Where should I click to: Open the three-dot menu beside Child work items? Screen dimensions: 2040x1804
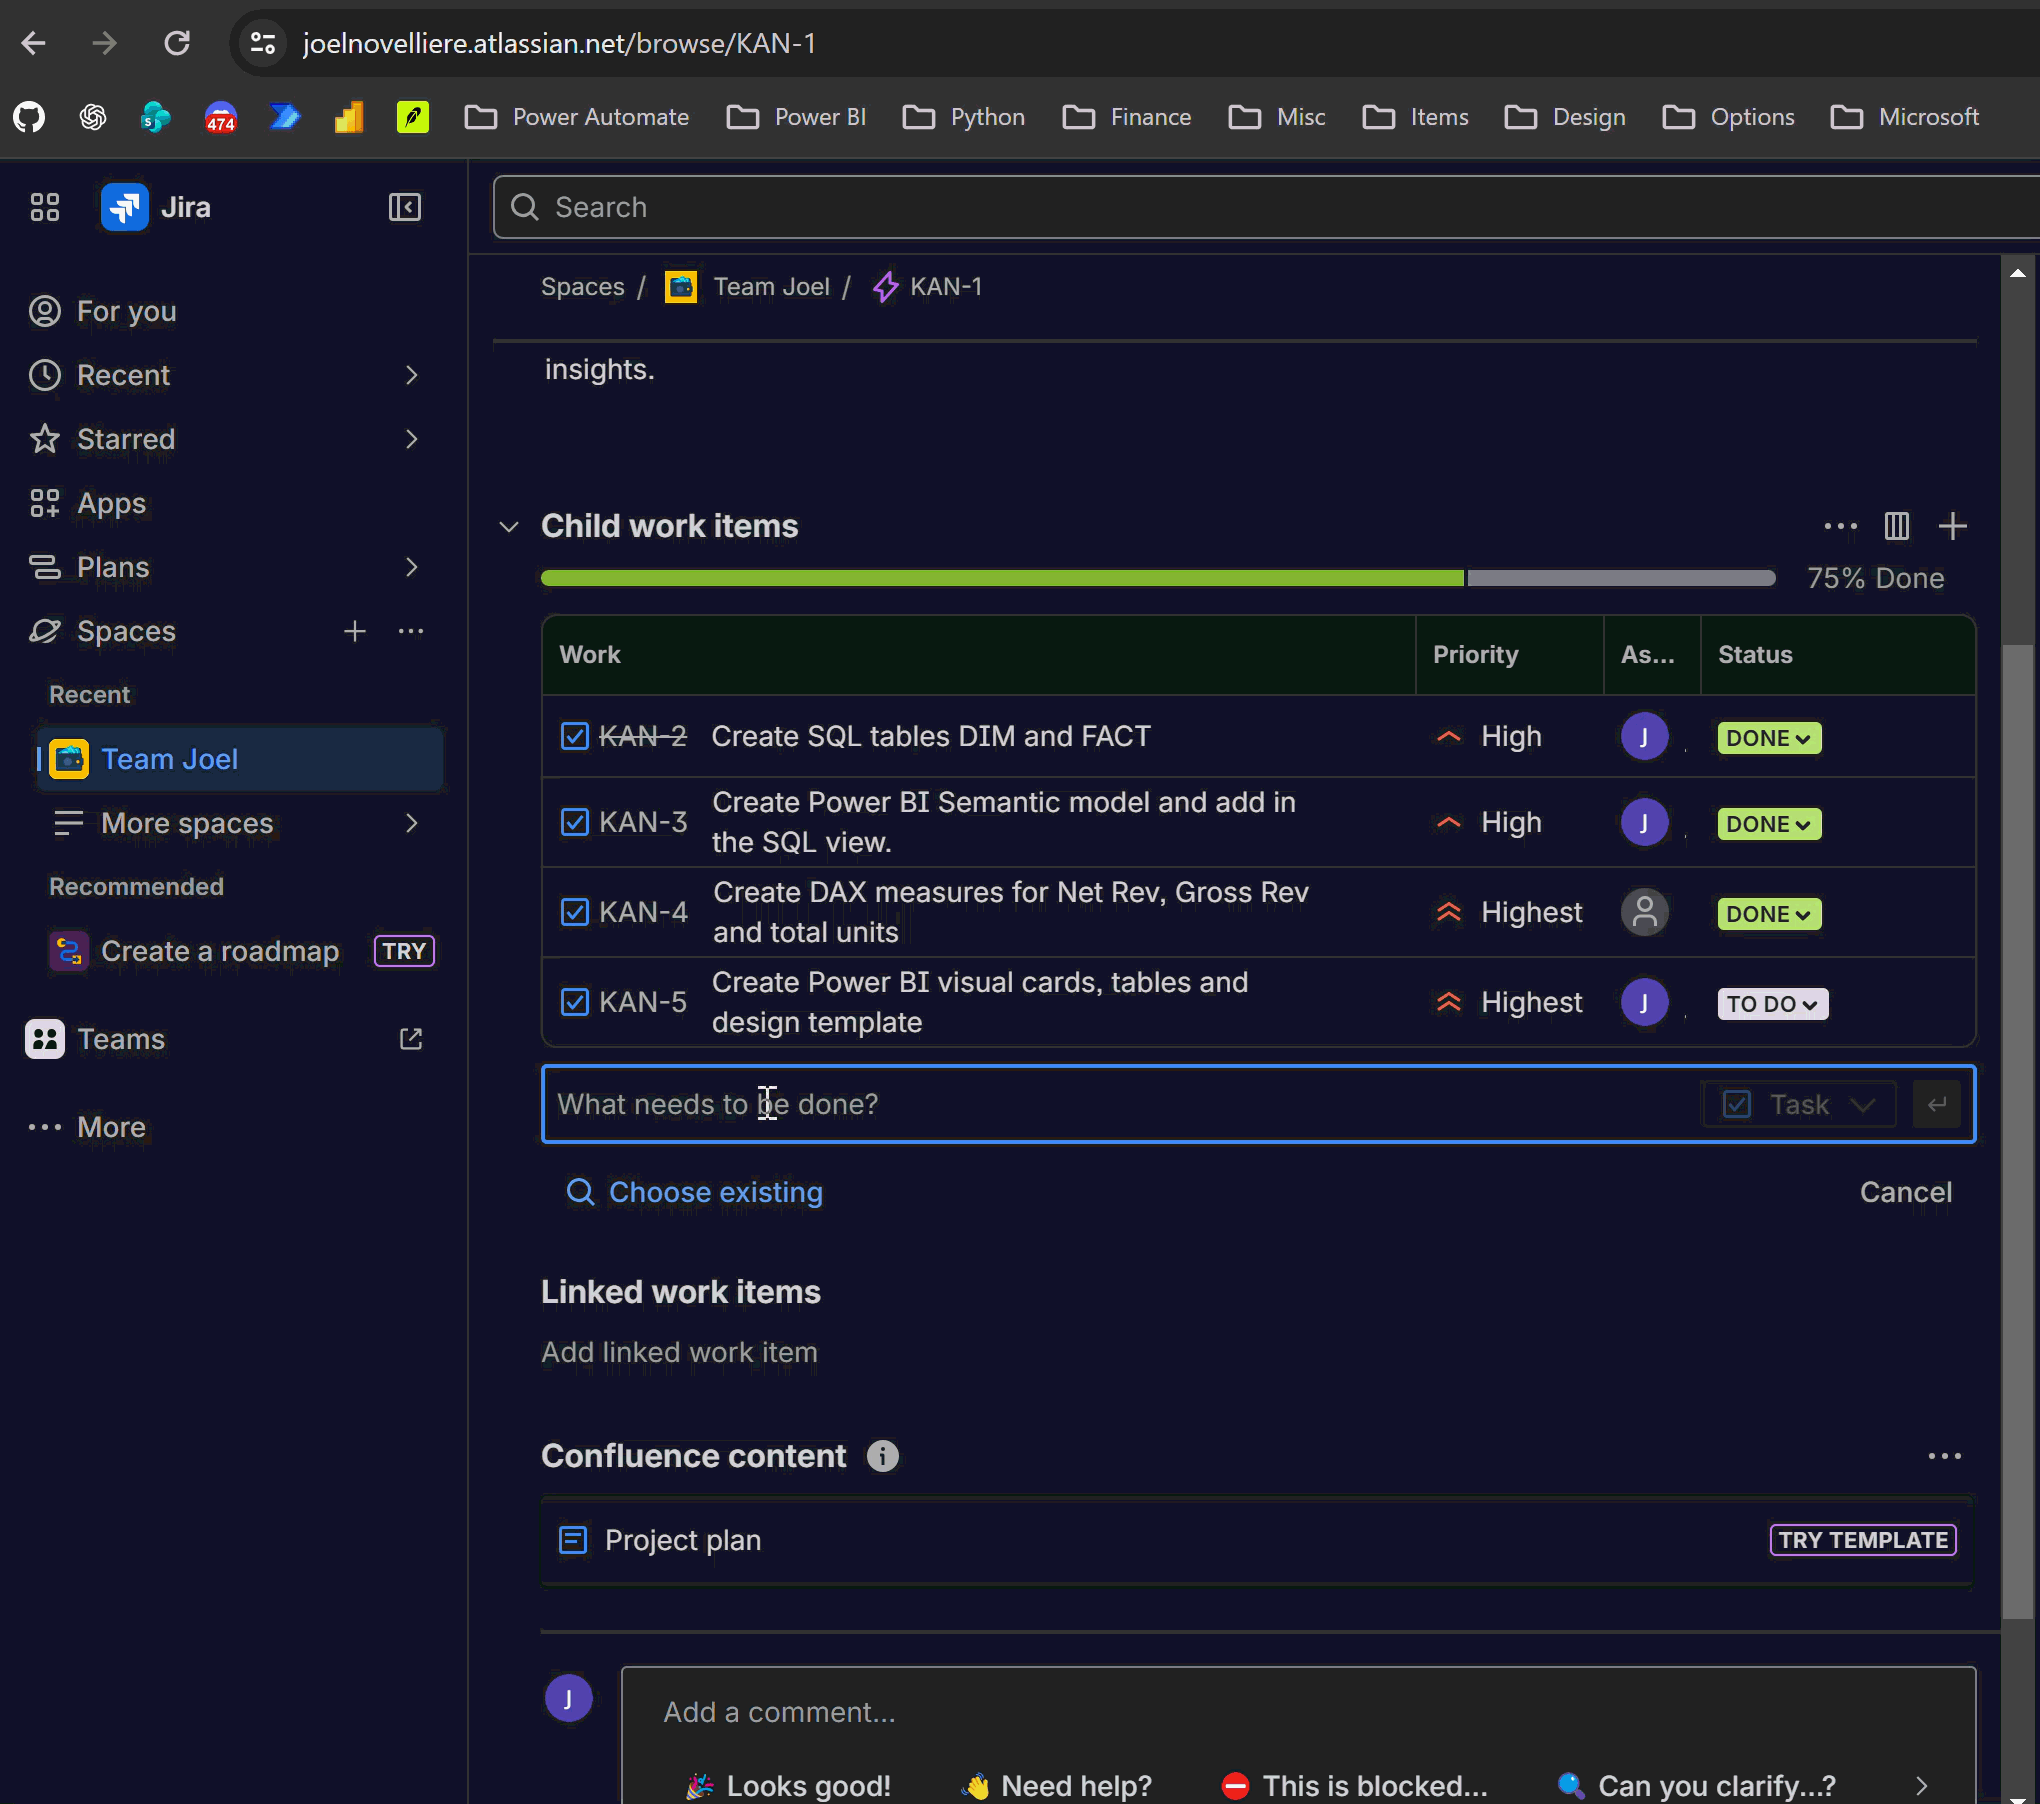tap(1840, 526)
